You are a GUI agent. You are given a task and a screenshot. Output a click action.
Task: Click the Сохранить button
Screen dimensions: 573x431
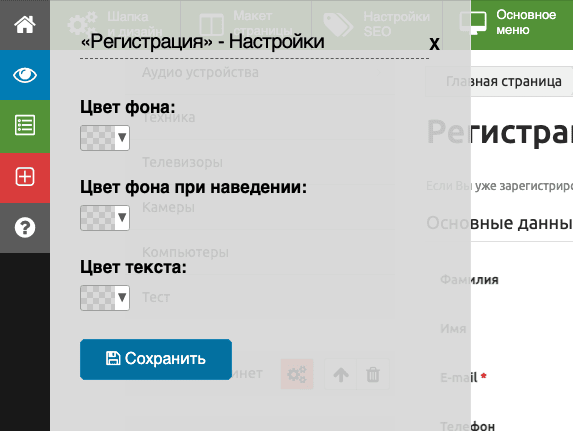coord(156,359)
